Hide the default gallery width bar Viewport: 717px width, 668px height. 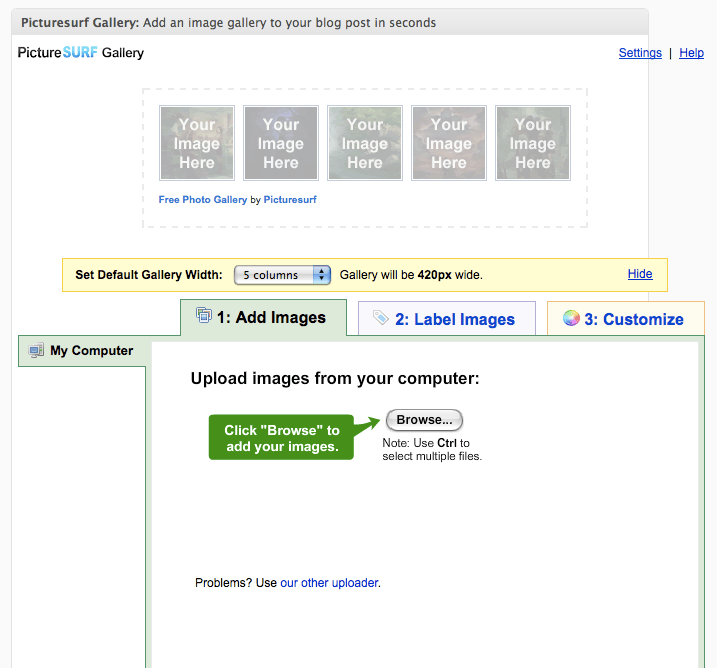(x=640, y=274)
